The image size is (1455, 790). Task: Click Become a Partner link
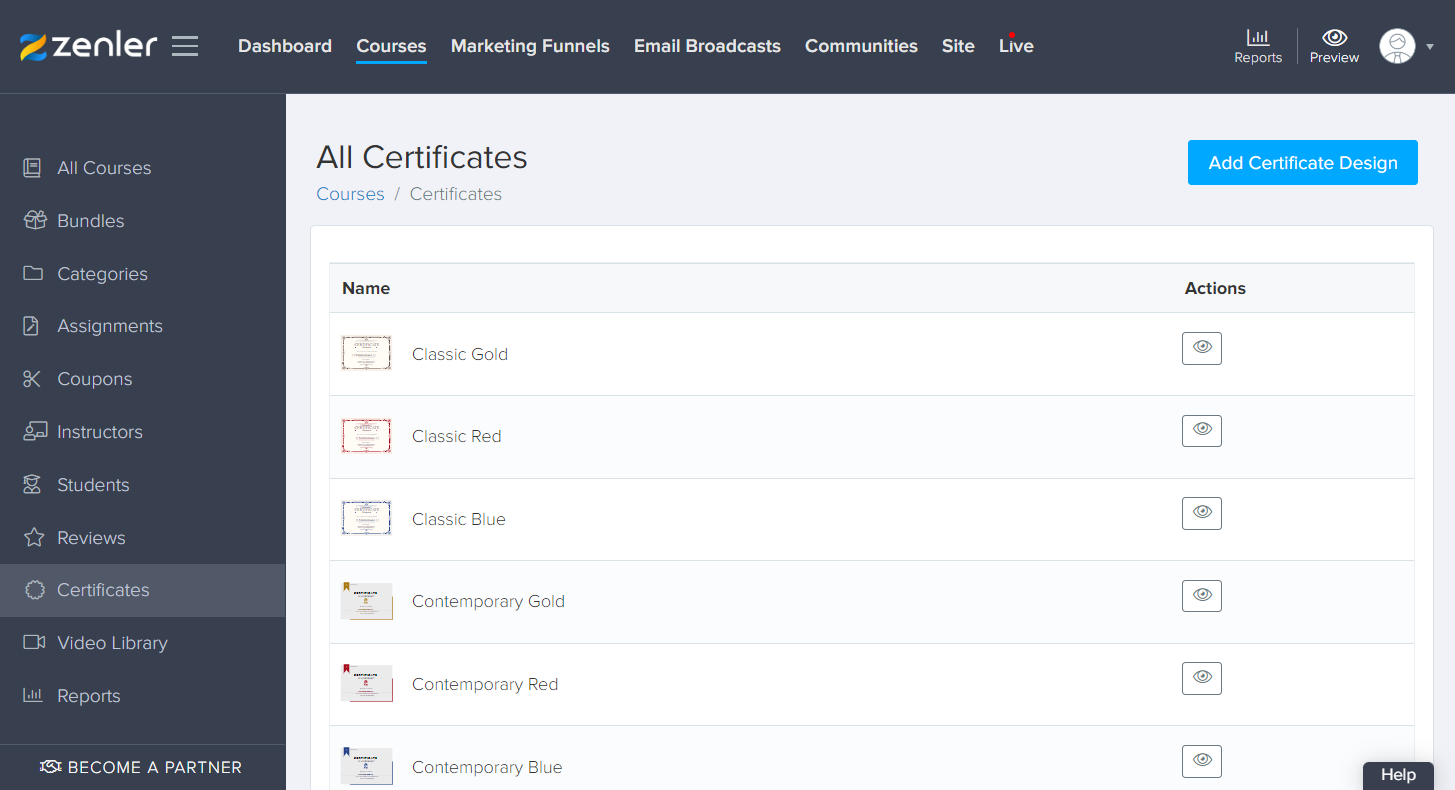141,767
